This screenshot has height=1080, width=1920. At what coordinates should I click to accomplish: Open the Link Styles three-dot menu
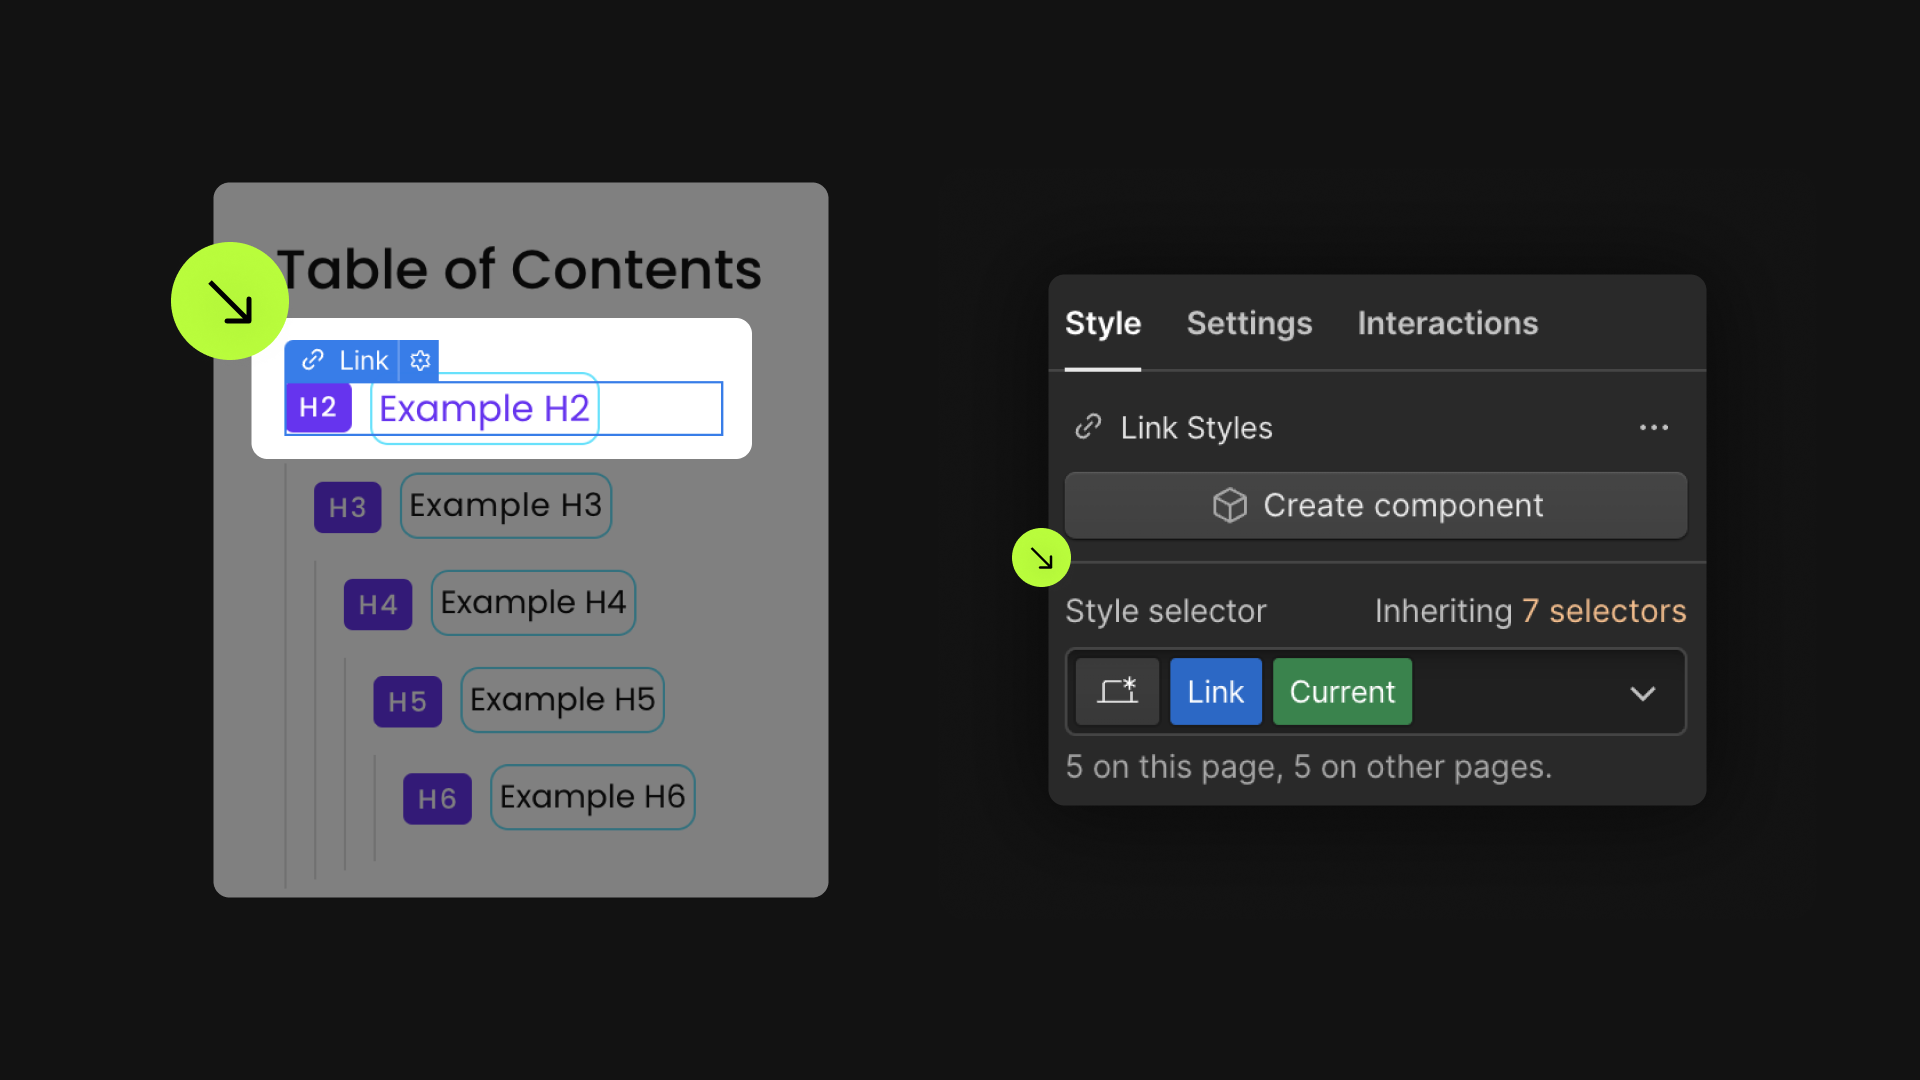point(1654,427)
